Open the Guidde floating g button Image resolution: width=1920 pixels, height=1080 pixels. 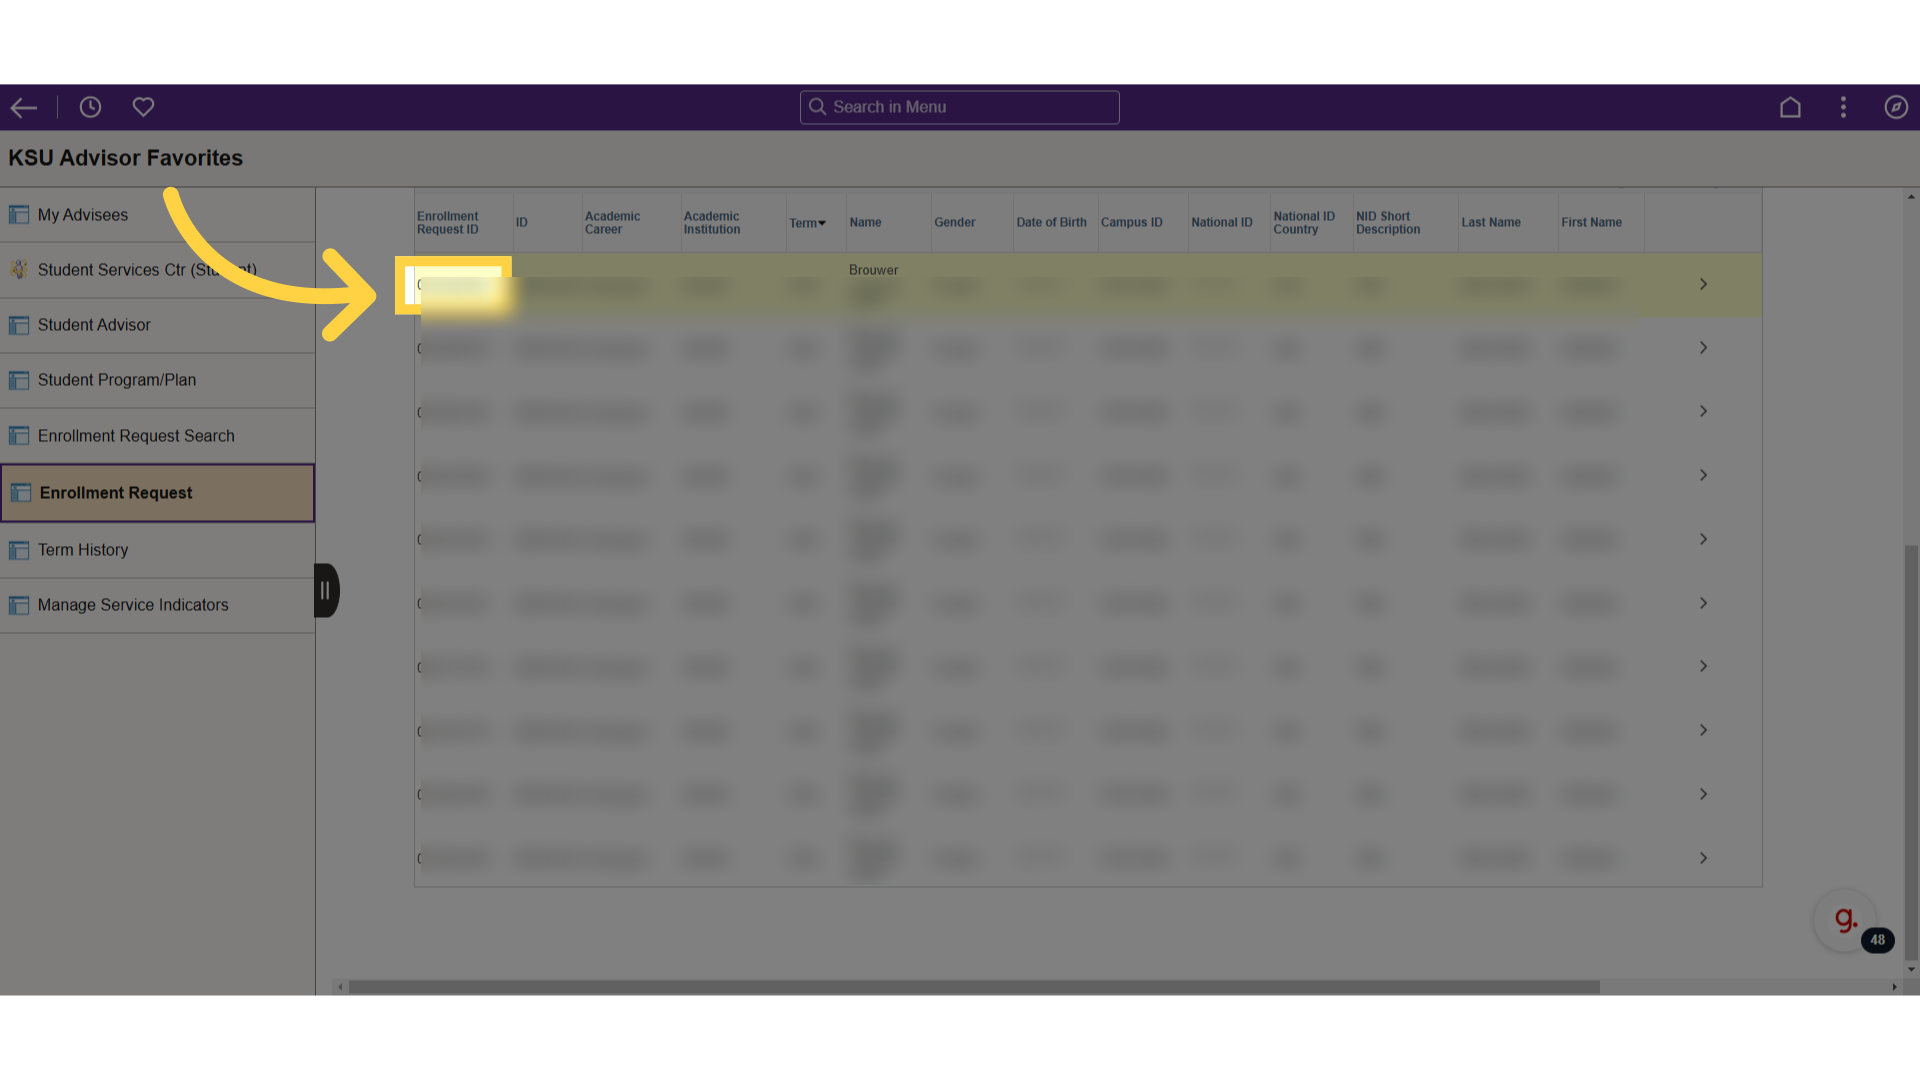[x=1845, y=920]
